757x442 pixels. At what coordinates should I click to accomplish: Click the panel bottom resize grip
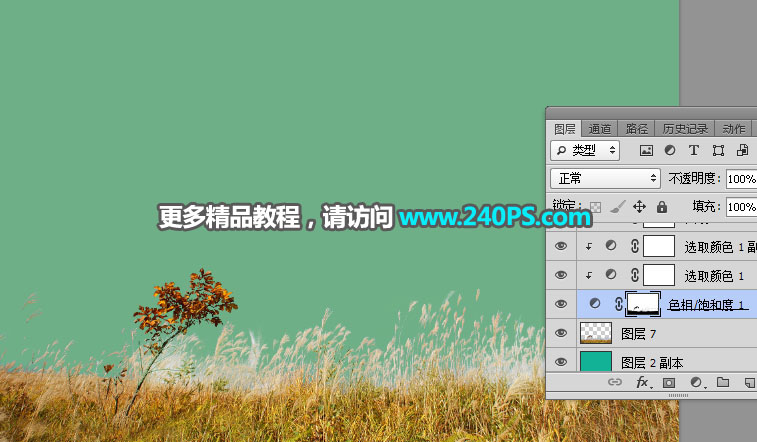coord(678,395)
